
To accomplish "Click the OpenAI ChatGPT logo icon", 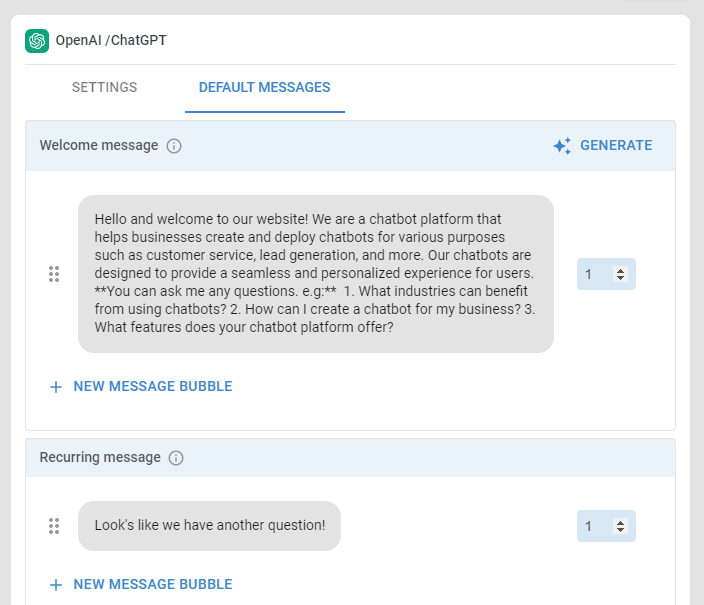I will [37, 41].
